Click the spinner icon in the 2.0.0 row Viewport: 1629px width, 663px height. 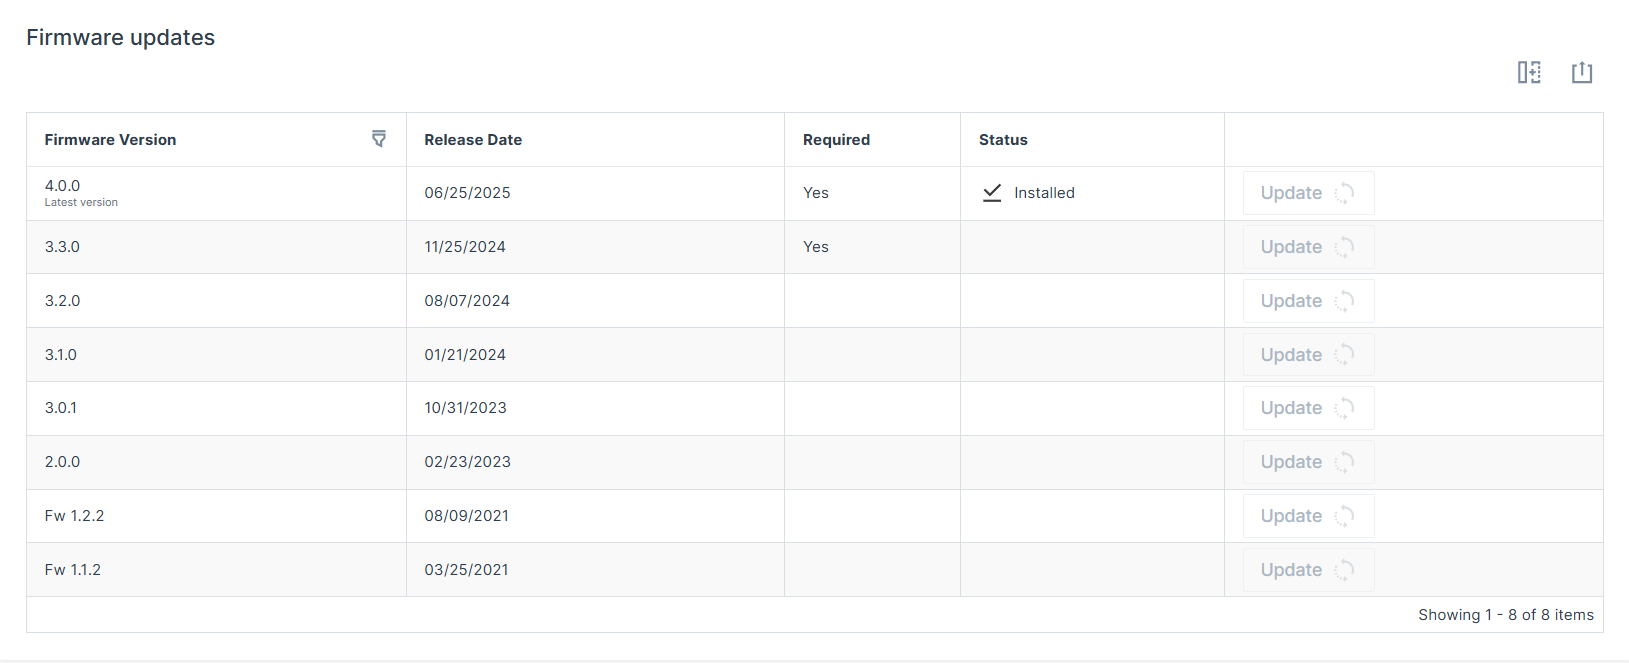1344,462
